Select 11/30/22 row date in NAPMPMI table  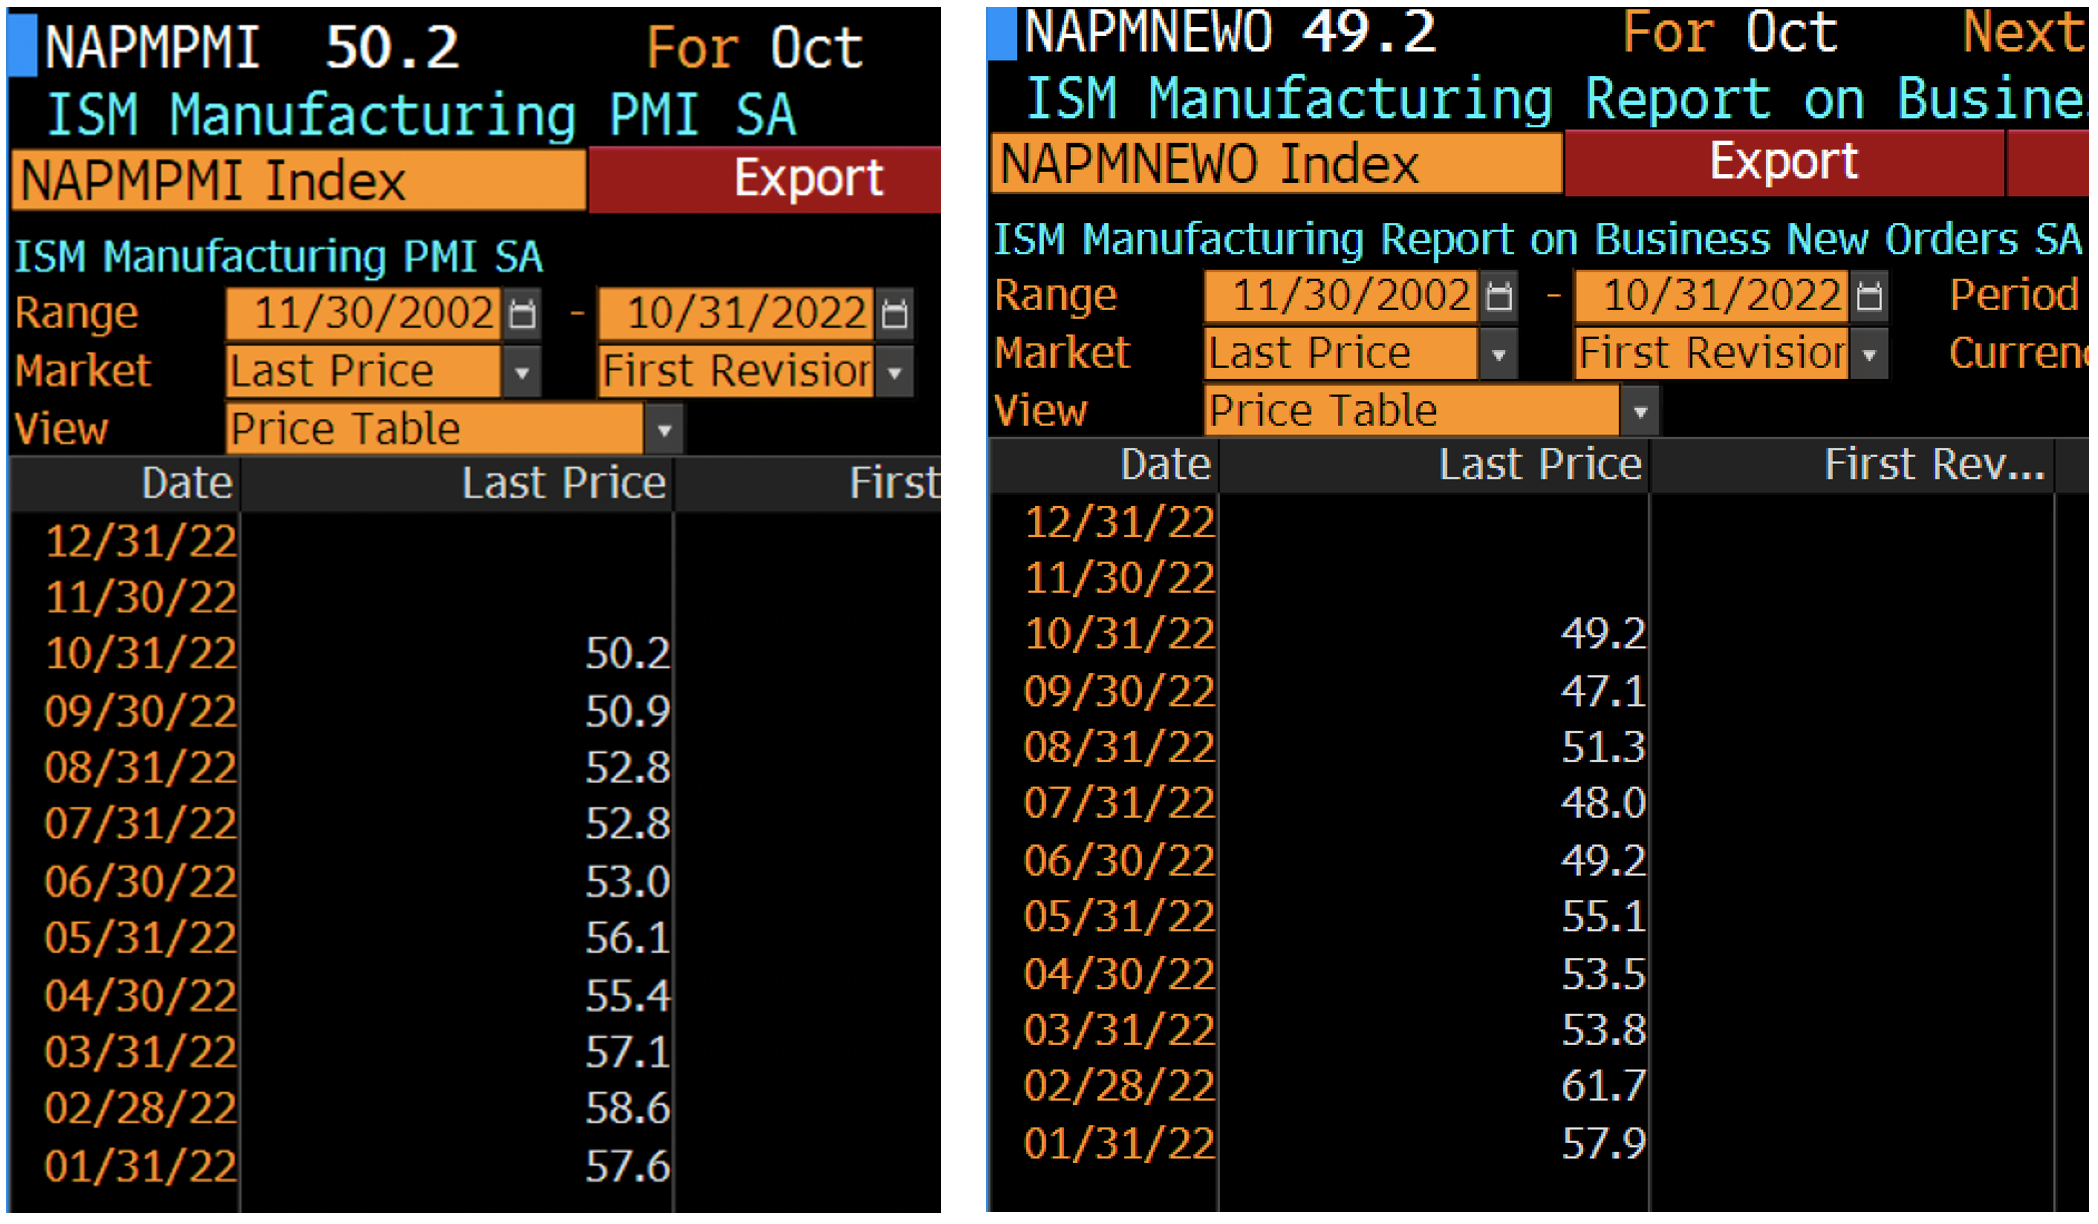(x=140, y=598)
